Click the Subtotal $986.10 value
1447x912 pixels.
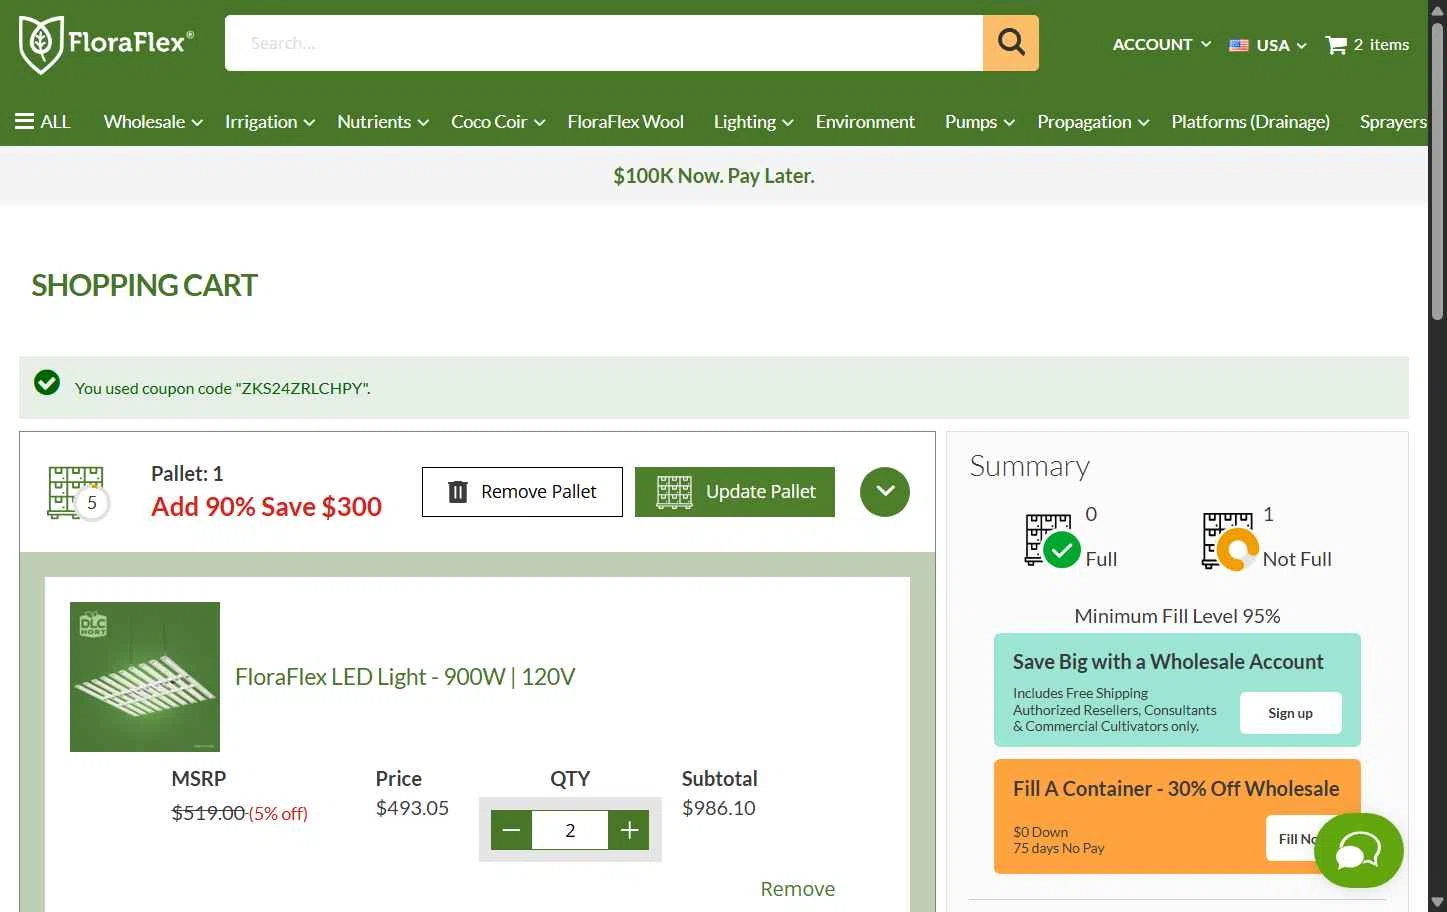tap(719, 808)
